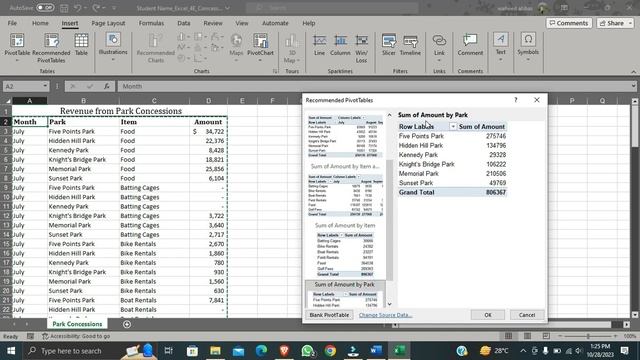Open Word from the Windows taskbar
The width and height of the screenshot is (640, 360).
376,351
